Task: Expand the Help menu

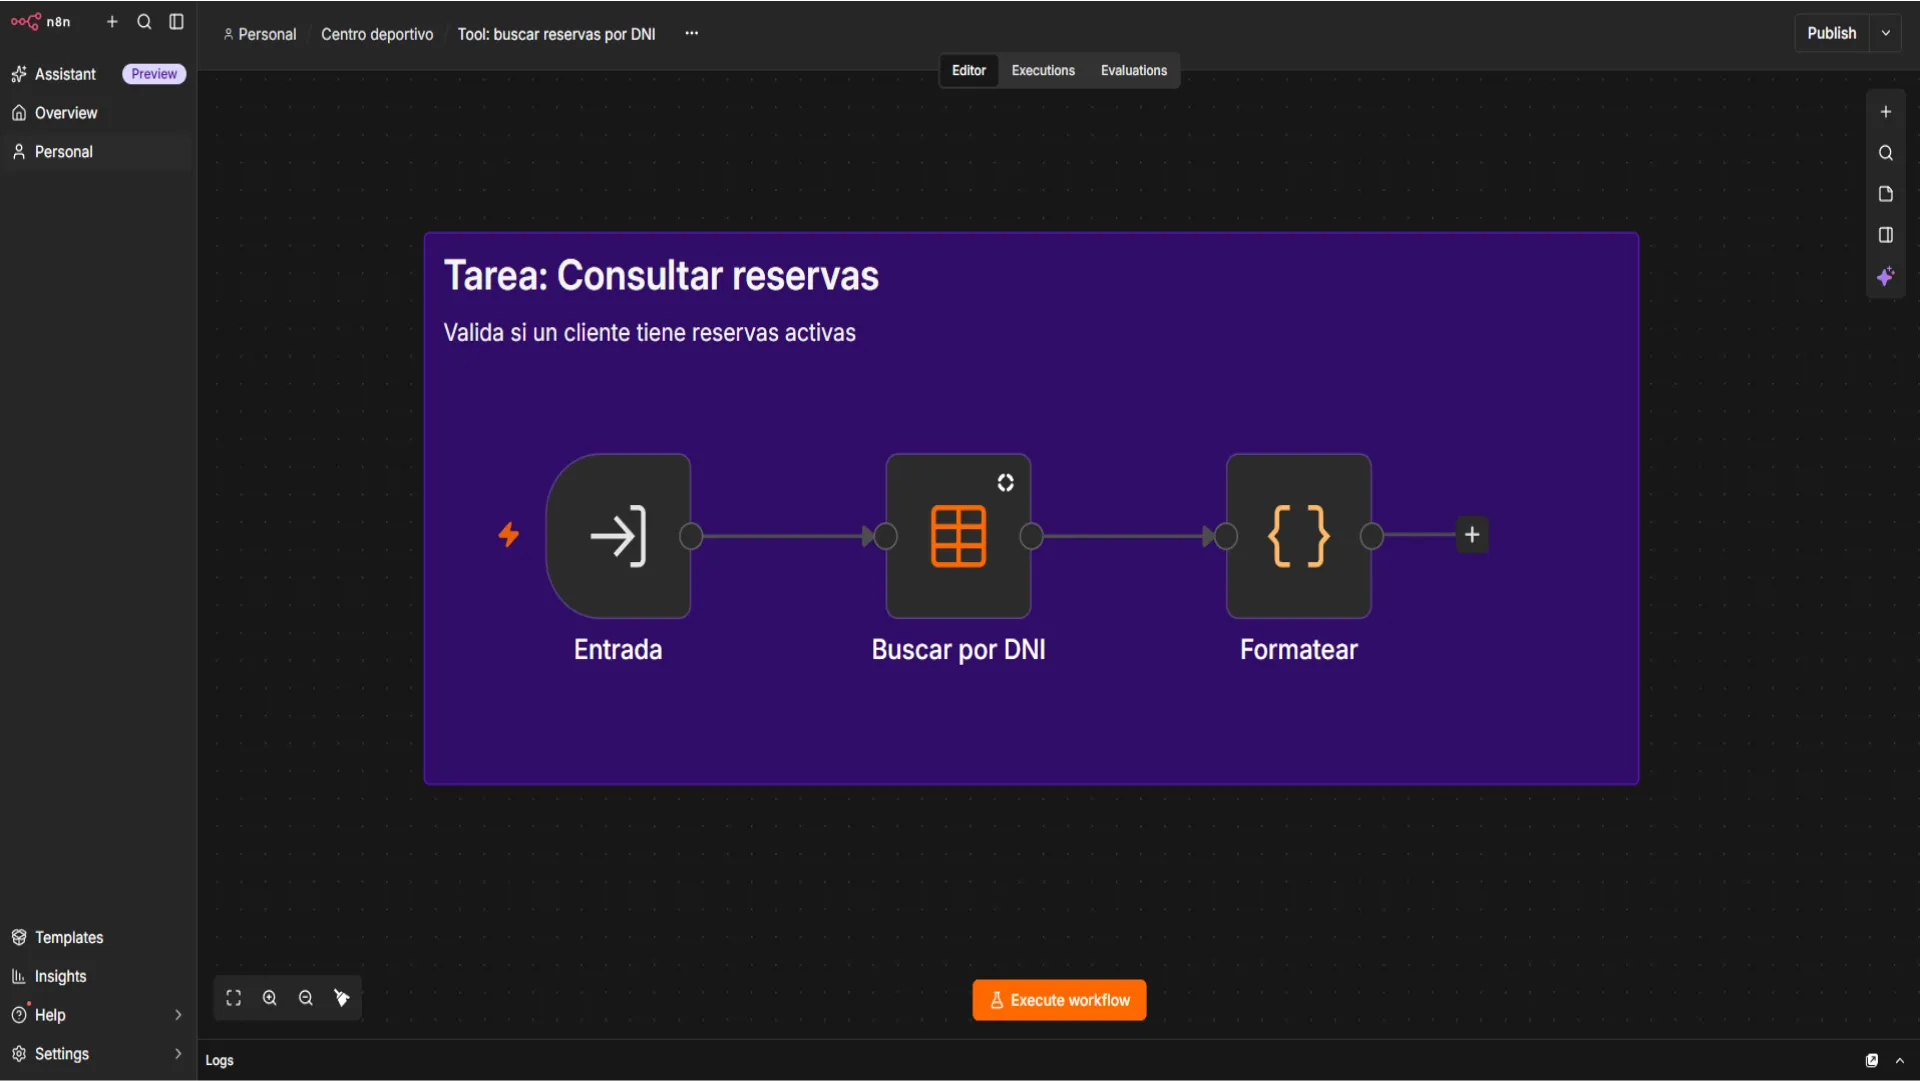Action: click(x=97, y=1015)
